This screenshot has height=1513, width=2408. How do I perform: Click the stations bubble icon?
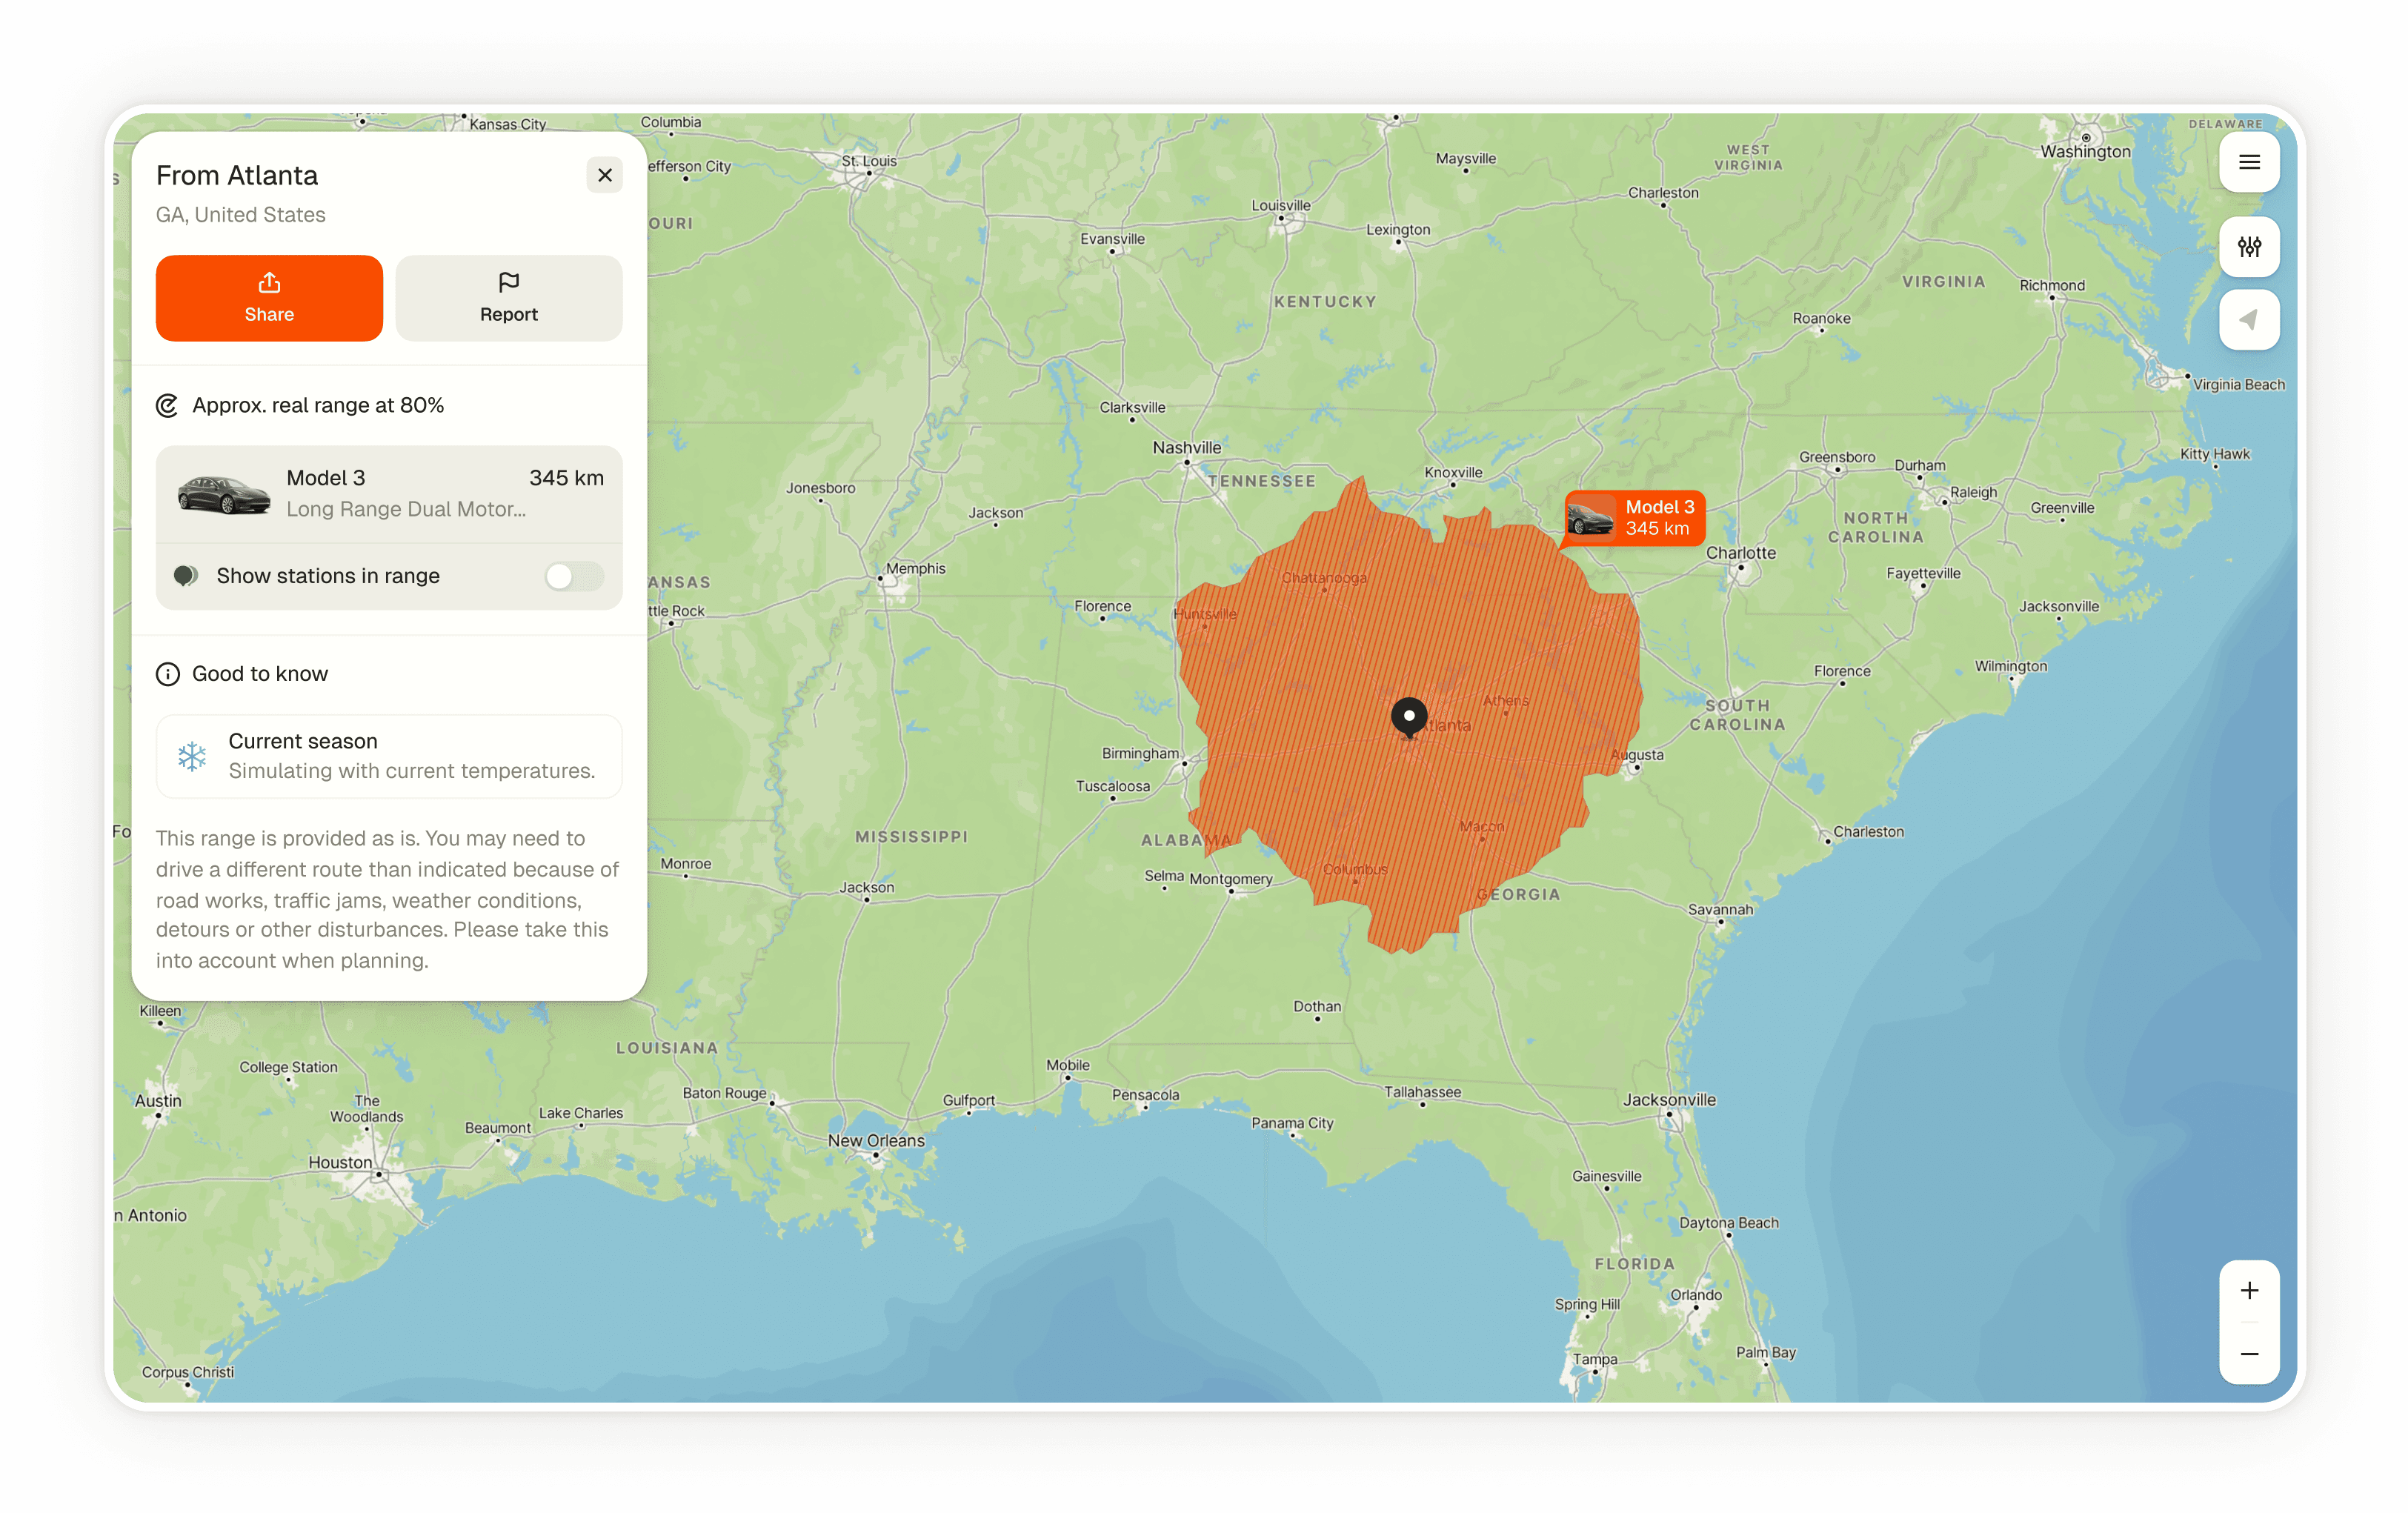(x=185, y=576)
